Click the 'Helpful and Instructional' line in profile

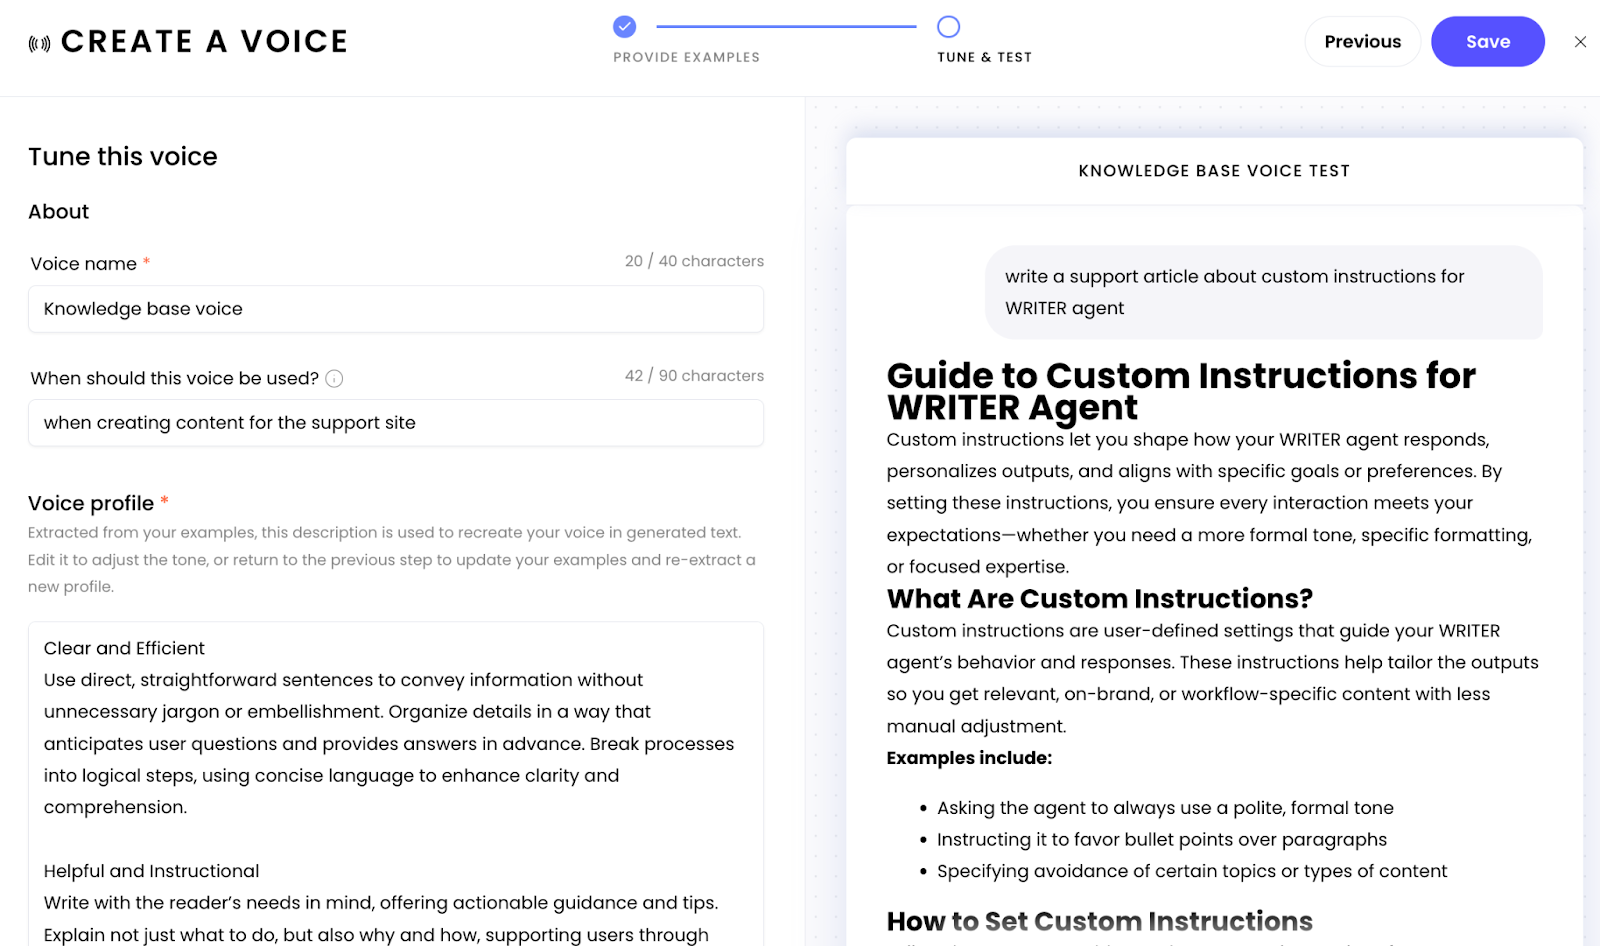[x=152, y=871]
